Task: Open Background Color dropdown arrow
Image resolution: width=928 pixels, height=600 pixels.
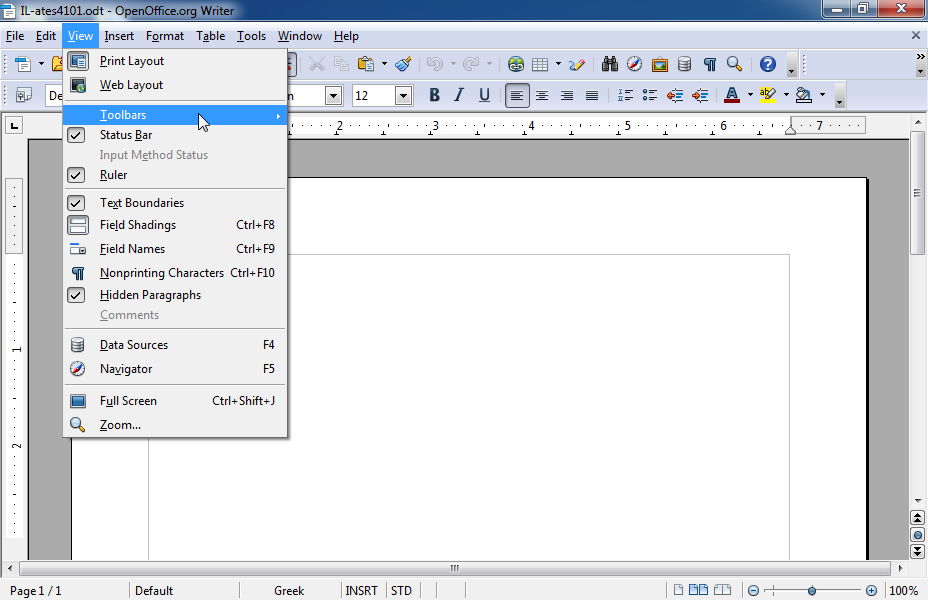Action: click(822, 95)
